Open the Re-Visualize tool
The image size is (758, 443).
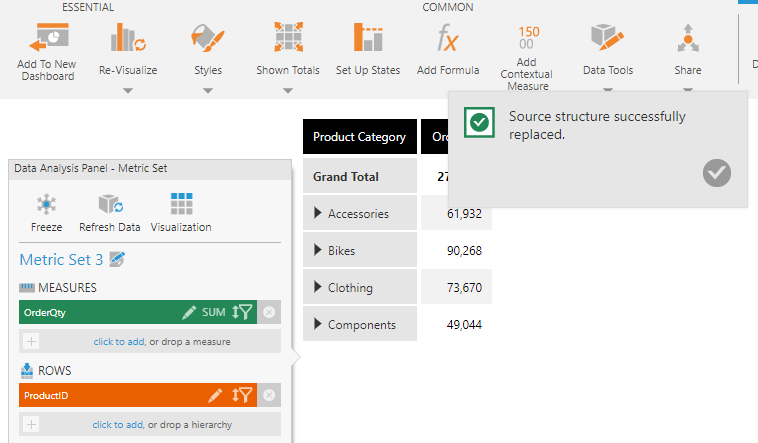click(127, 39)
